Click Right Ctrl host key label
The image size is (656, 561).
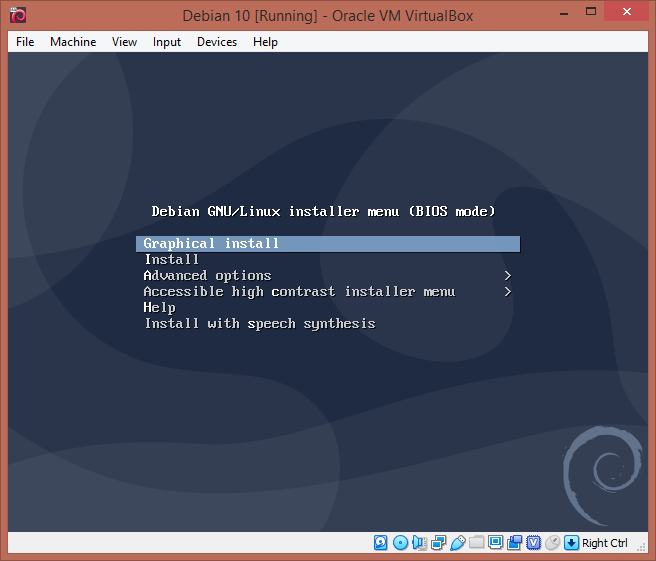tap(605, 543)
